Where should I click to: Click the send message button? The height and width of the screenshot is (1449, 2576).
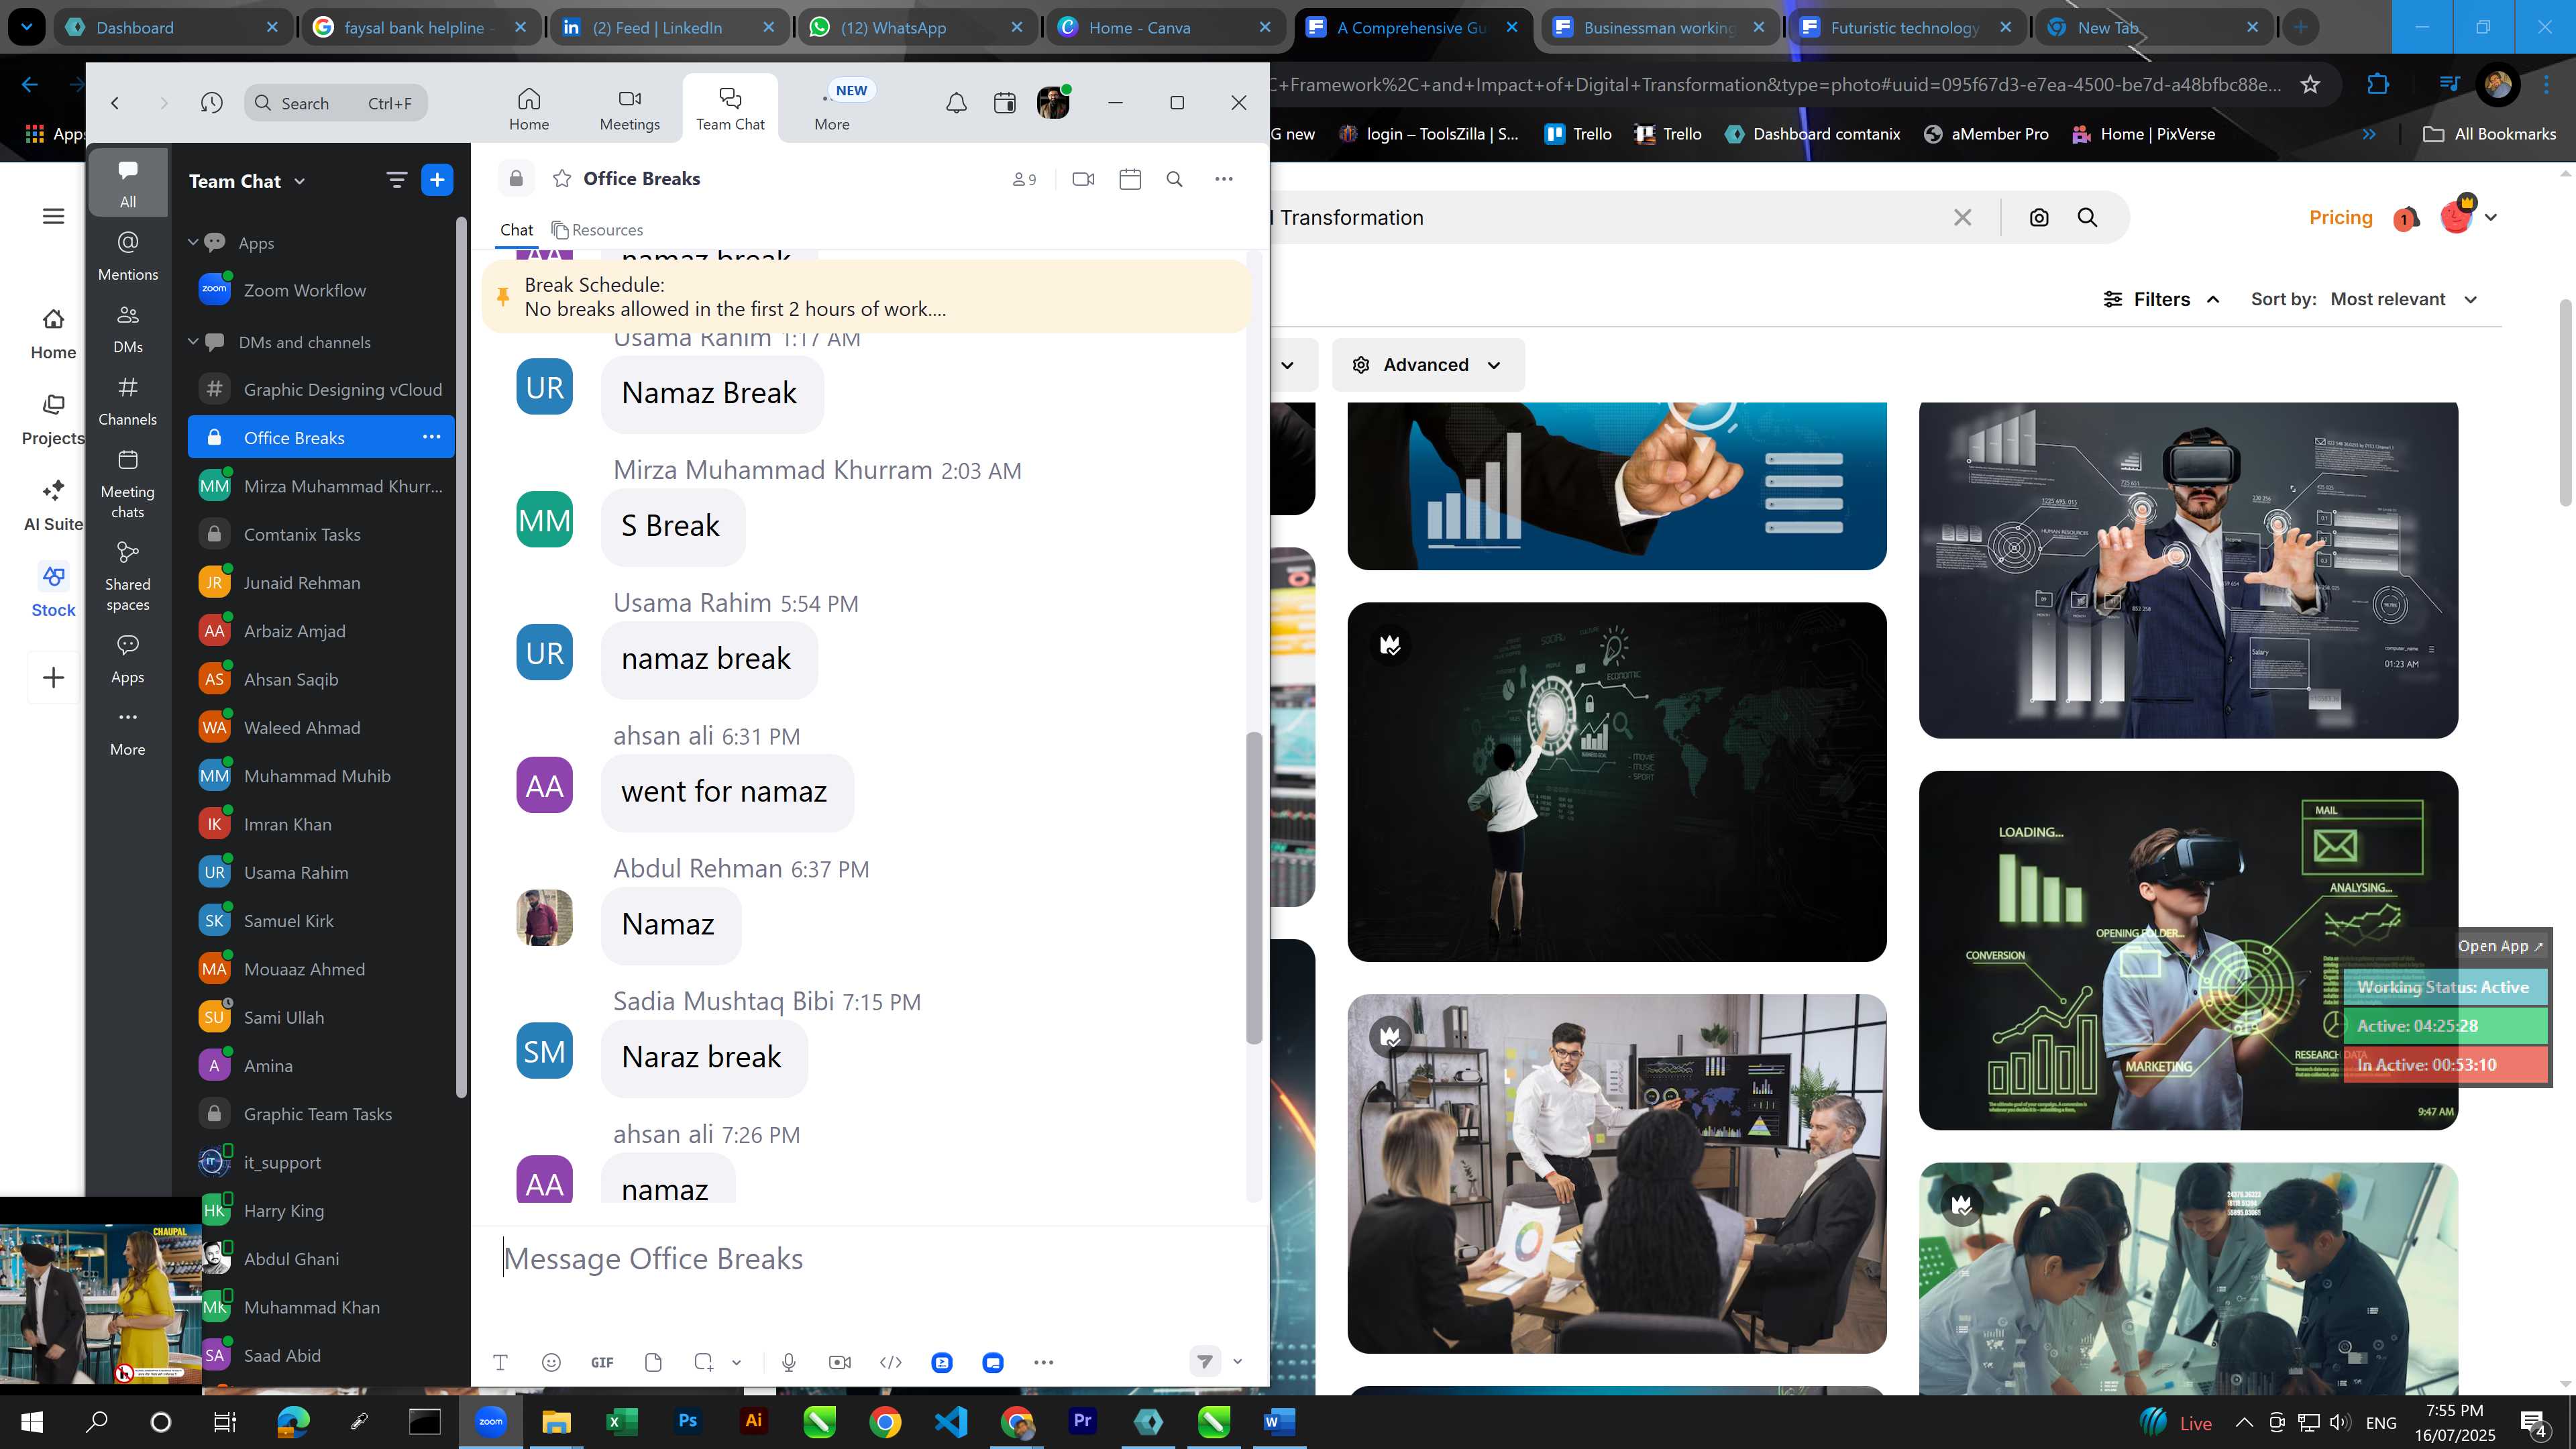click(x=1205, y=1362)
